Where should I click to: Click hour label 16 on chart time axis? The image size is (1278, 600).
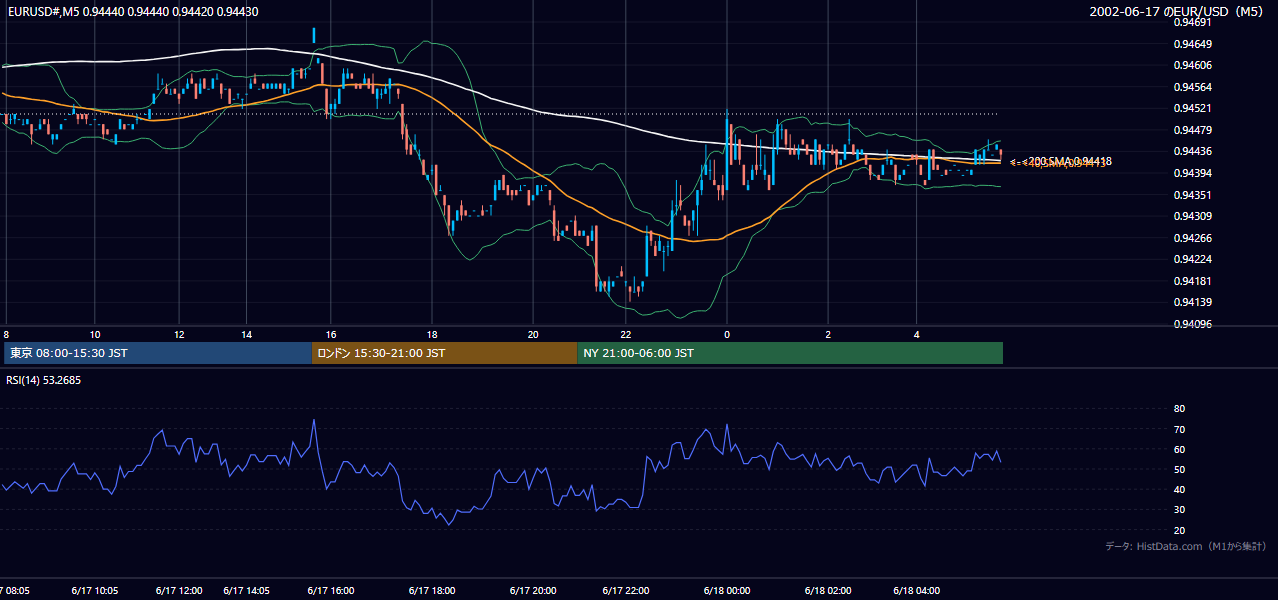tap(331, 334)
